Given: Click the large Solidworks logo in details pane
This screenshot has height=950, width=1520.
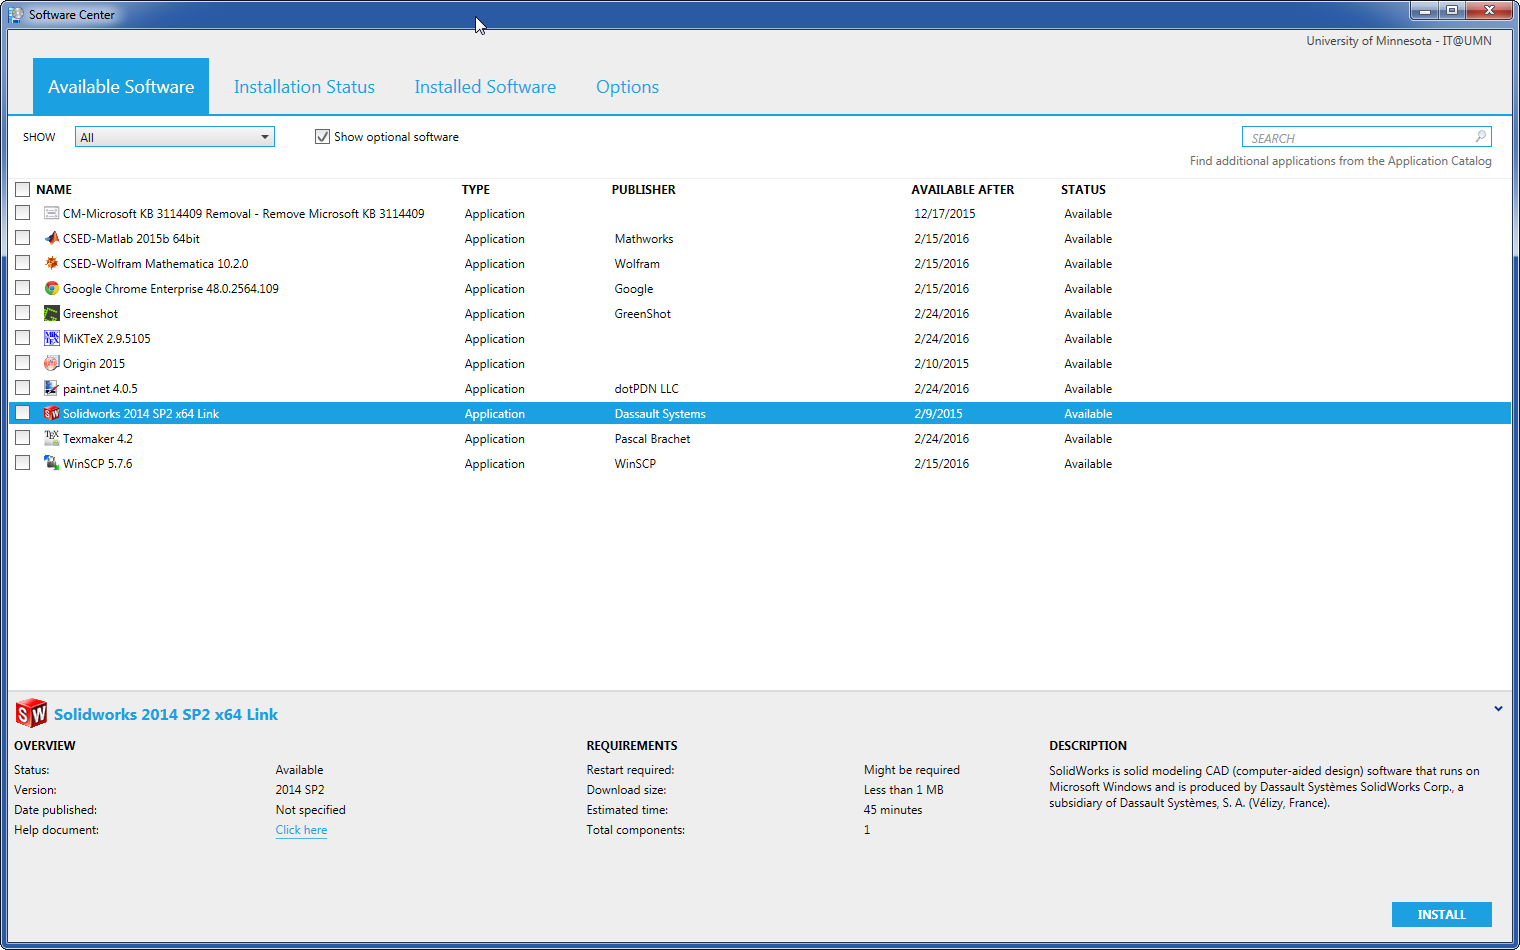Looking at the screenshot, I should tap(31, 713).
